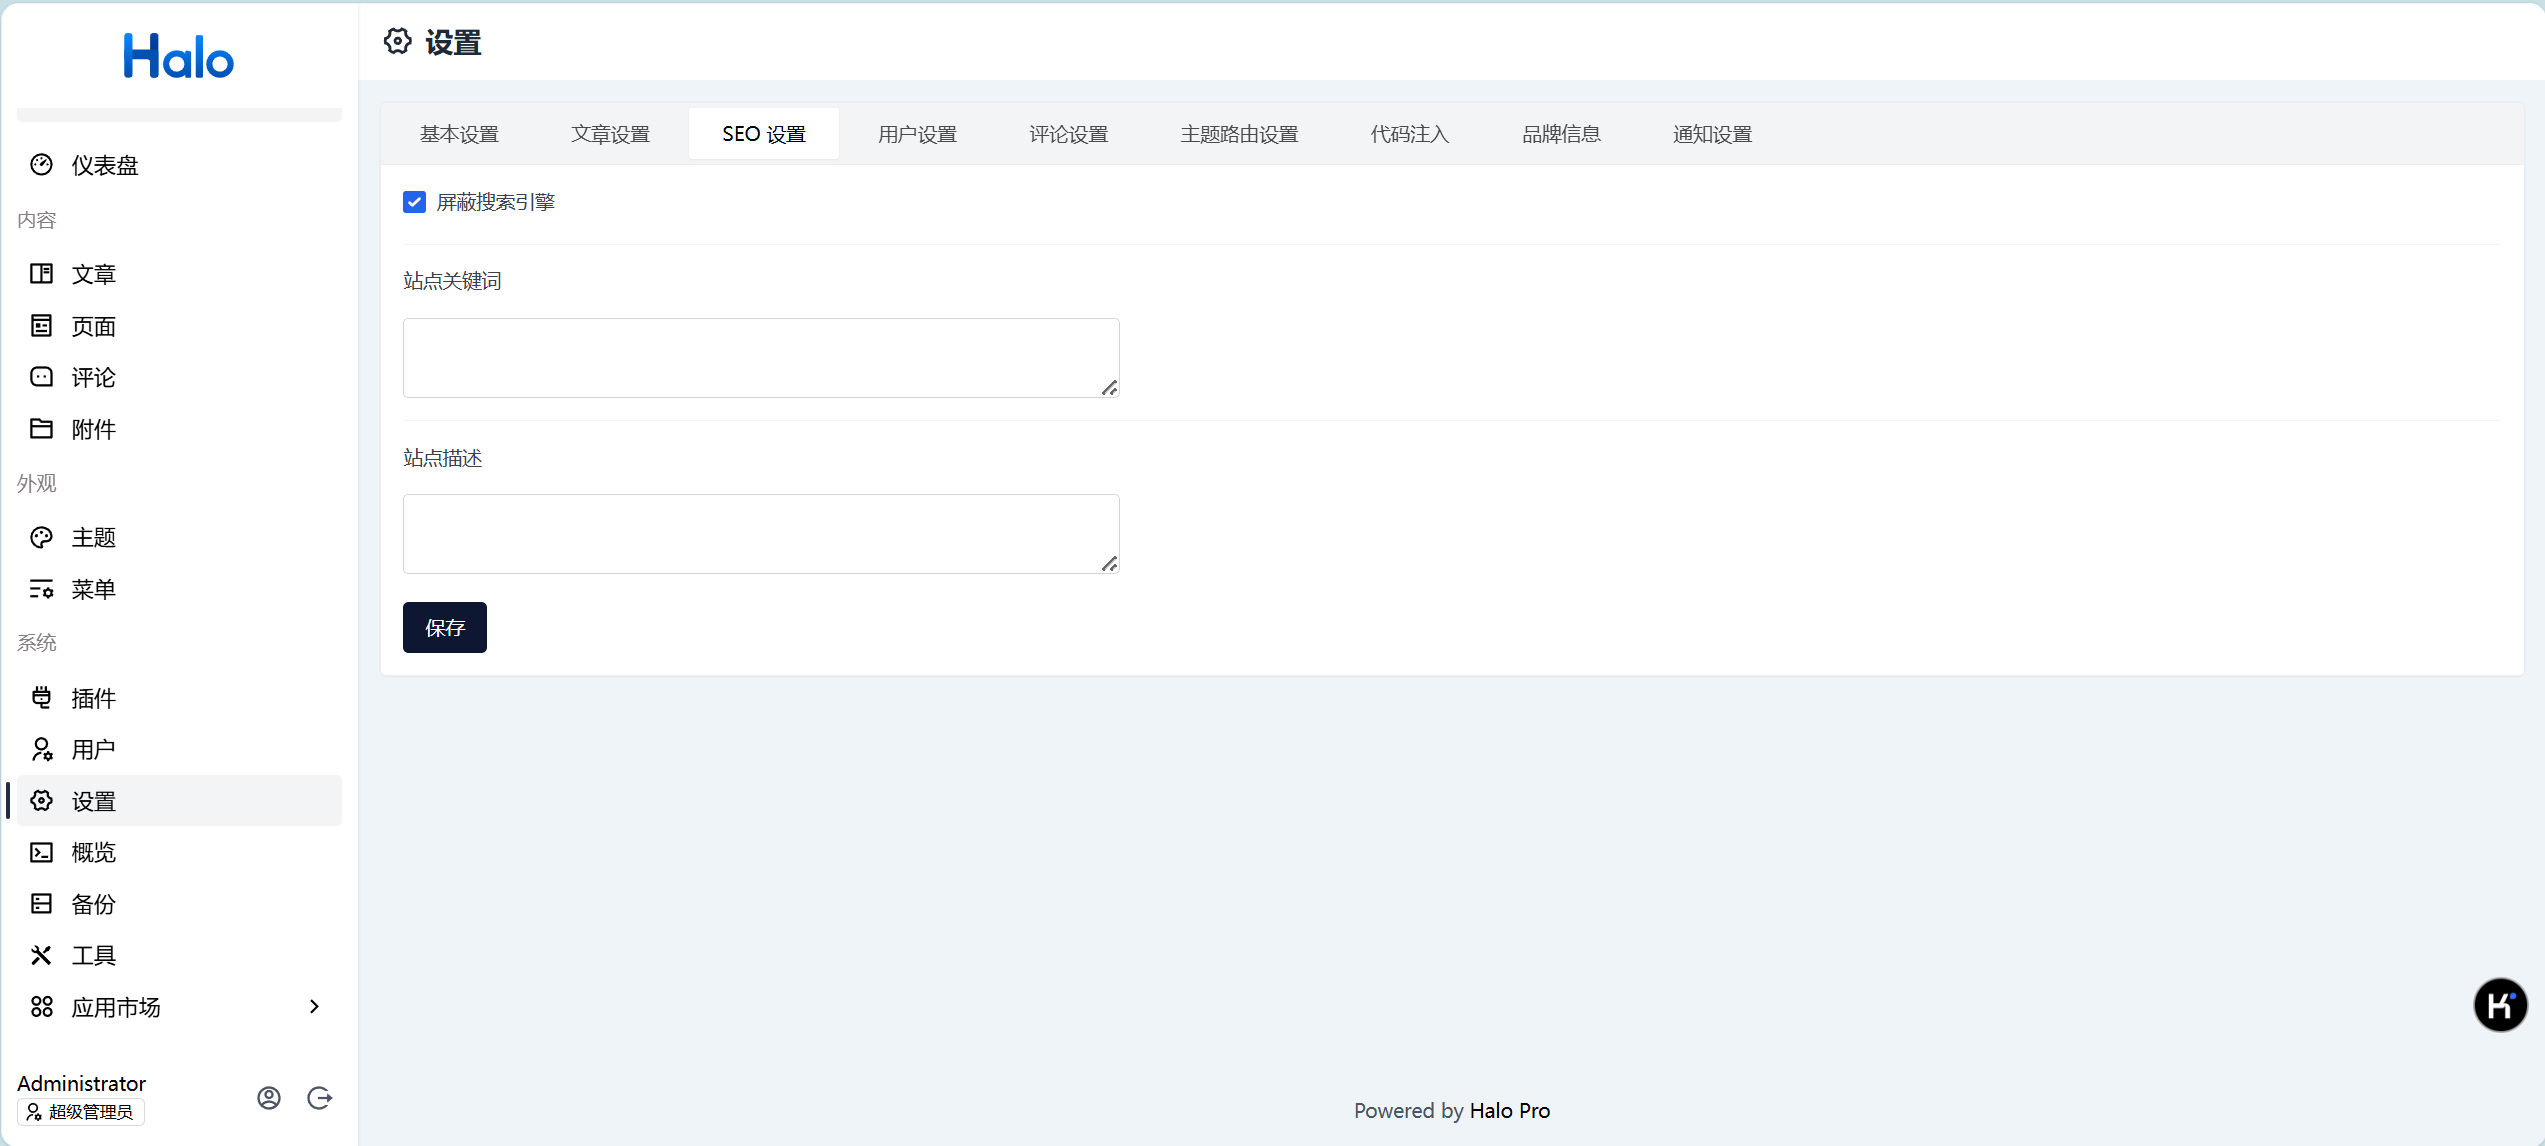Open the tools wrench icon
This screenshot has height=1146, width=2545.
point(41,955)
